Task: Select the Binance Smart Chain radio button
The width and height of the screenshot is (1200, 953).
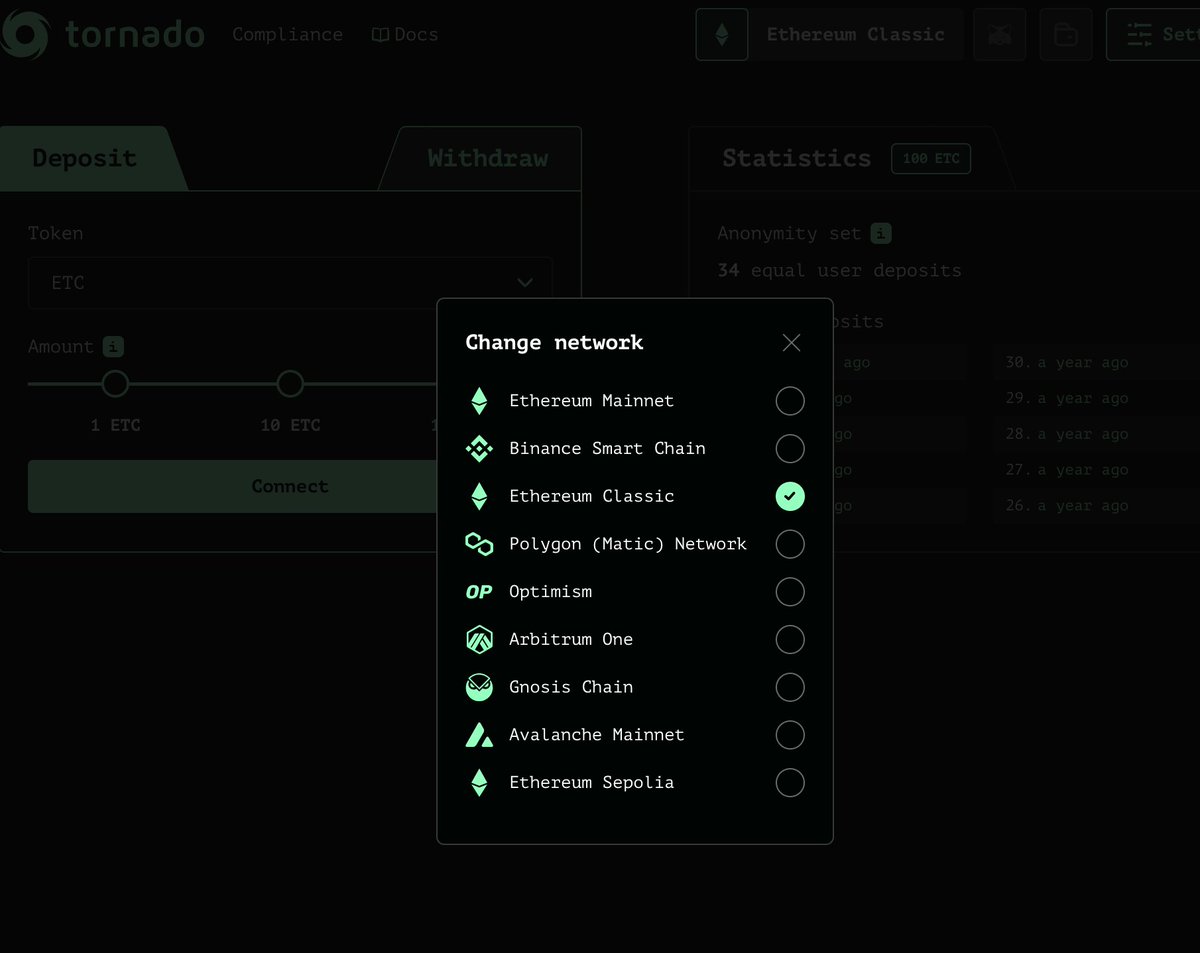Action: pyautogui.click(x=790, y=449)
